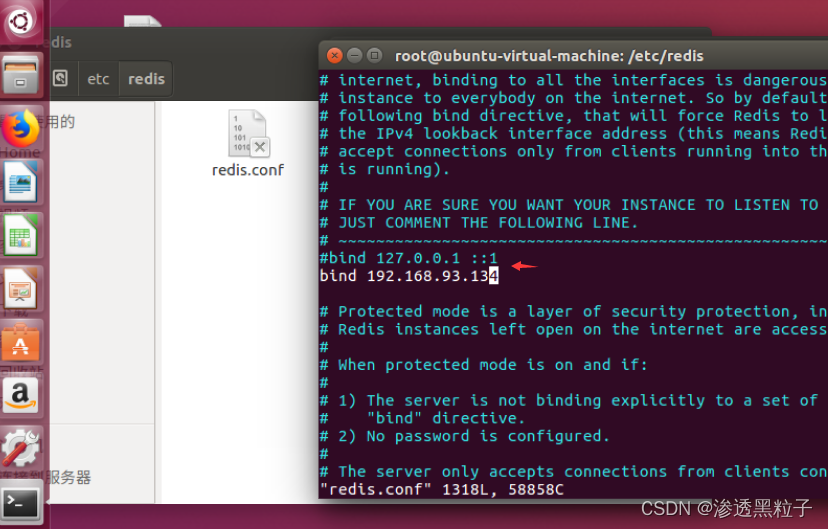Click 'IF YOU ARE SURE YOU WANT' line
The image size is (828, 529).
point(569,205)
